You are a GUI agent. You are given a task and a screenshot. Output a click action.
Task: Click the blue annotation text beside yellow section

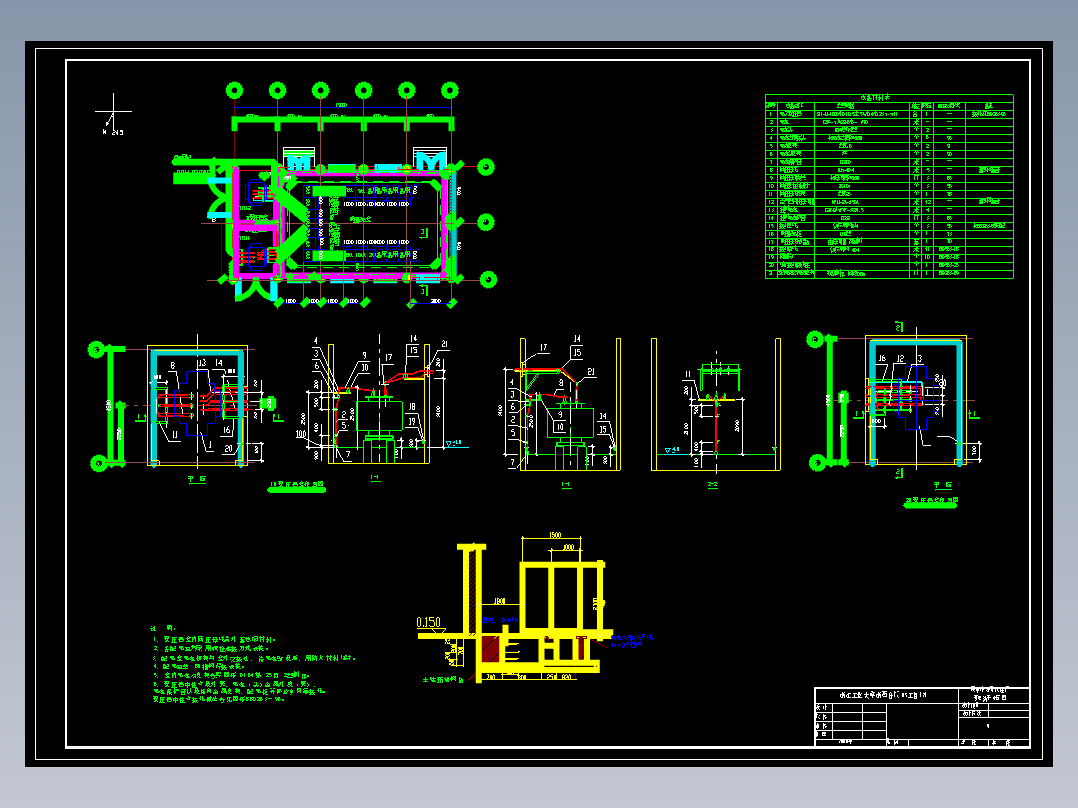[x=631, y=641]
